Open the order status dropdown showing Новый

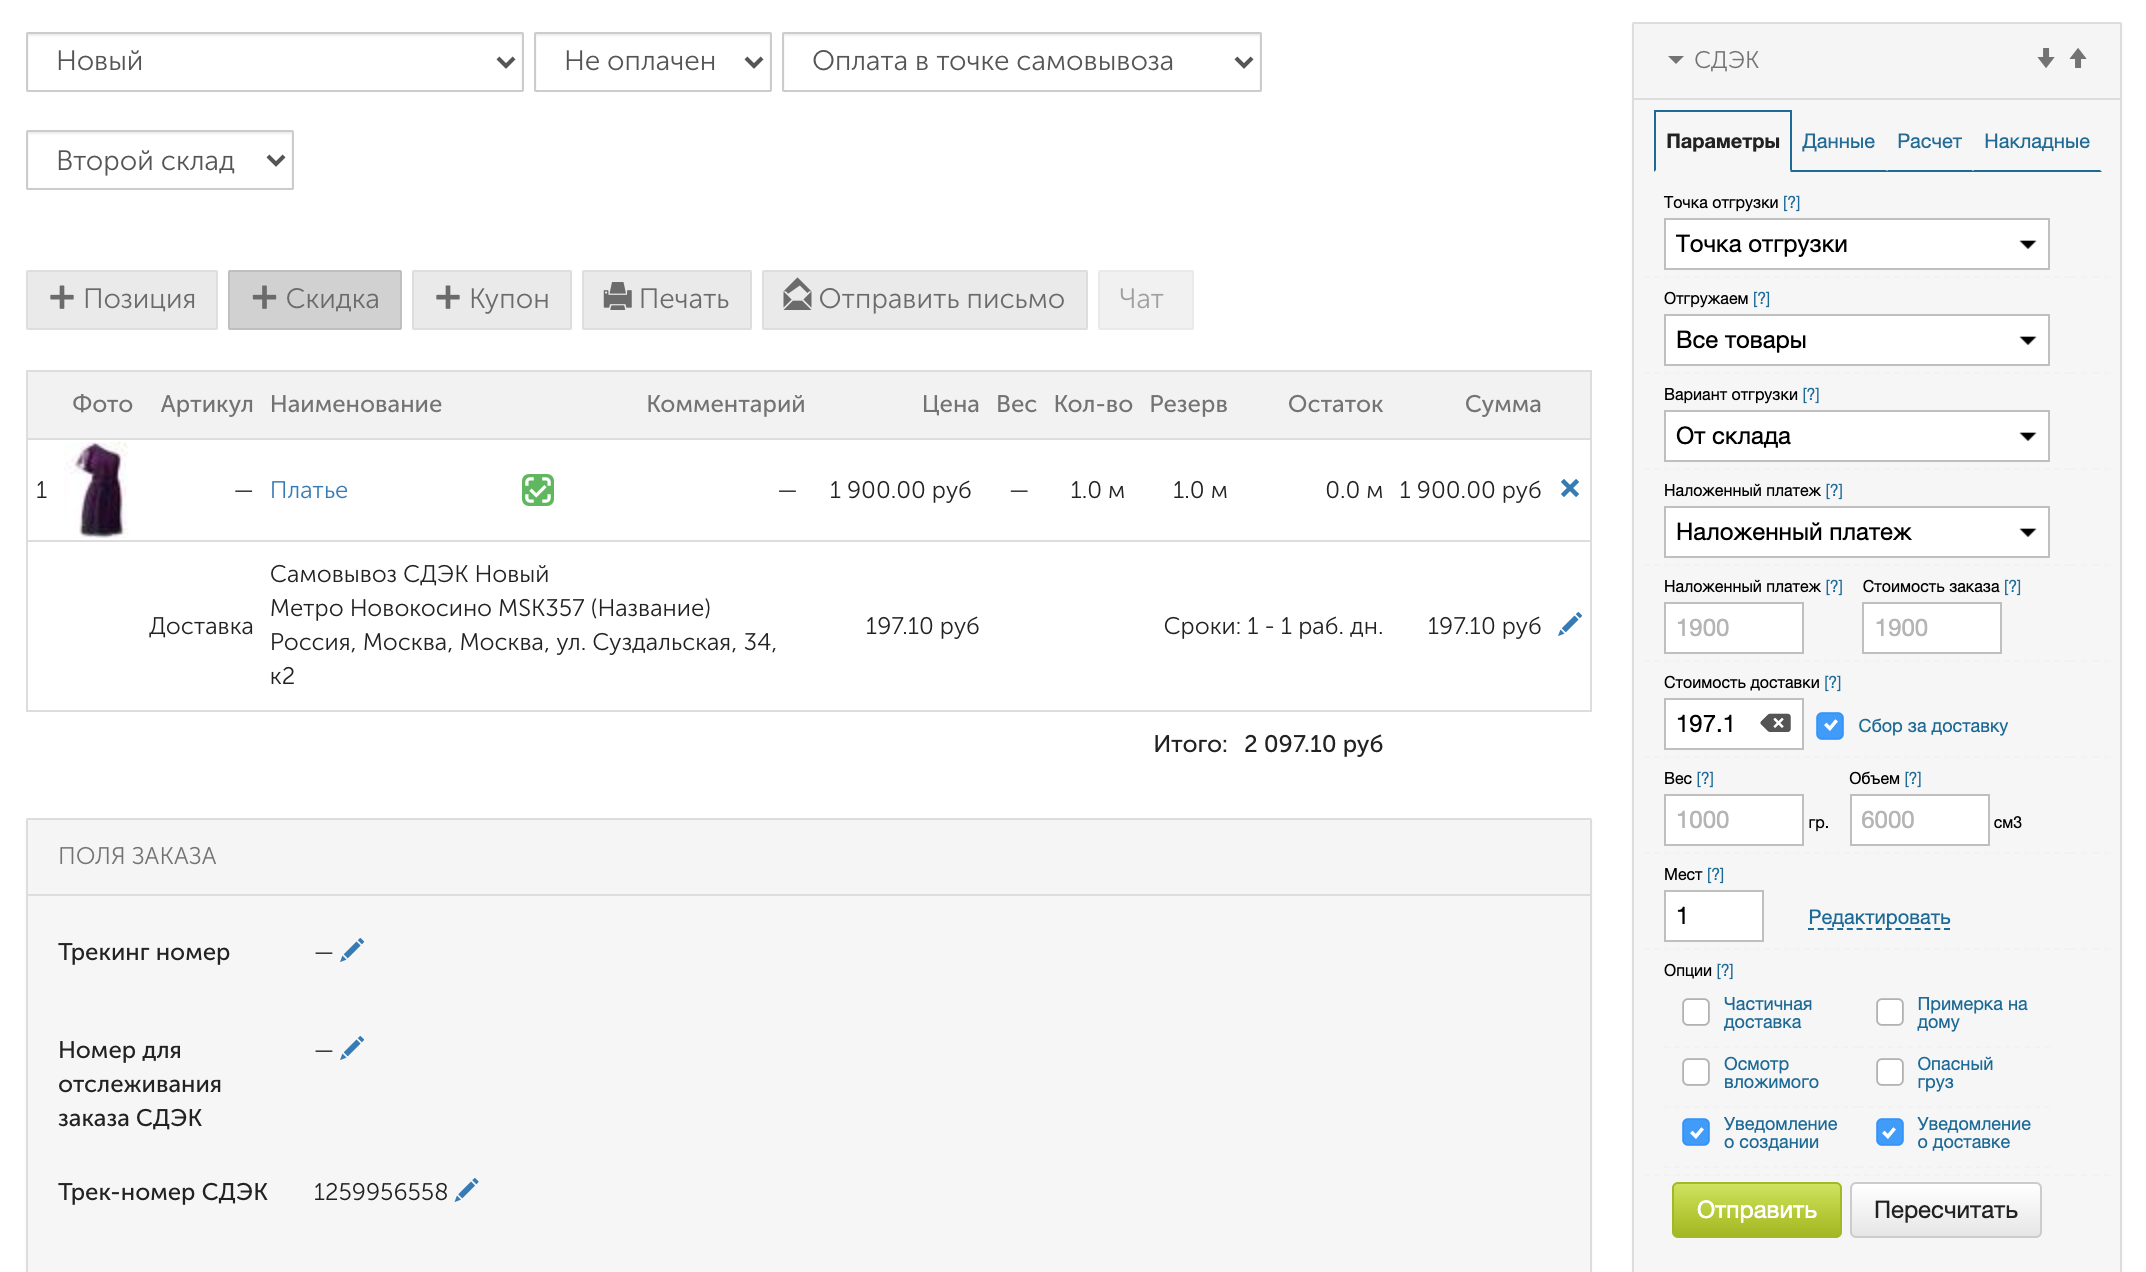[x=275, y=62]
